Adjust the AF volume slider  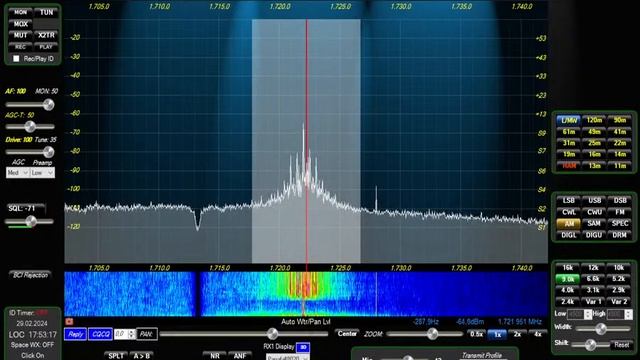point(30,105)
